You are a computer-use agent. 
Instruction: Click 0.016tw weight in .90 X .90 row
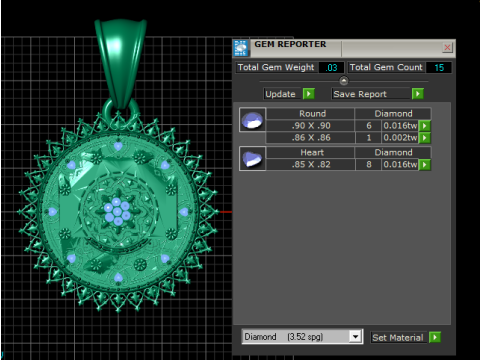400,126
